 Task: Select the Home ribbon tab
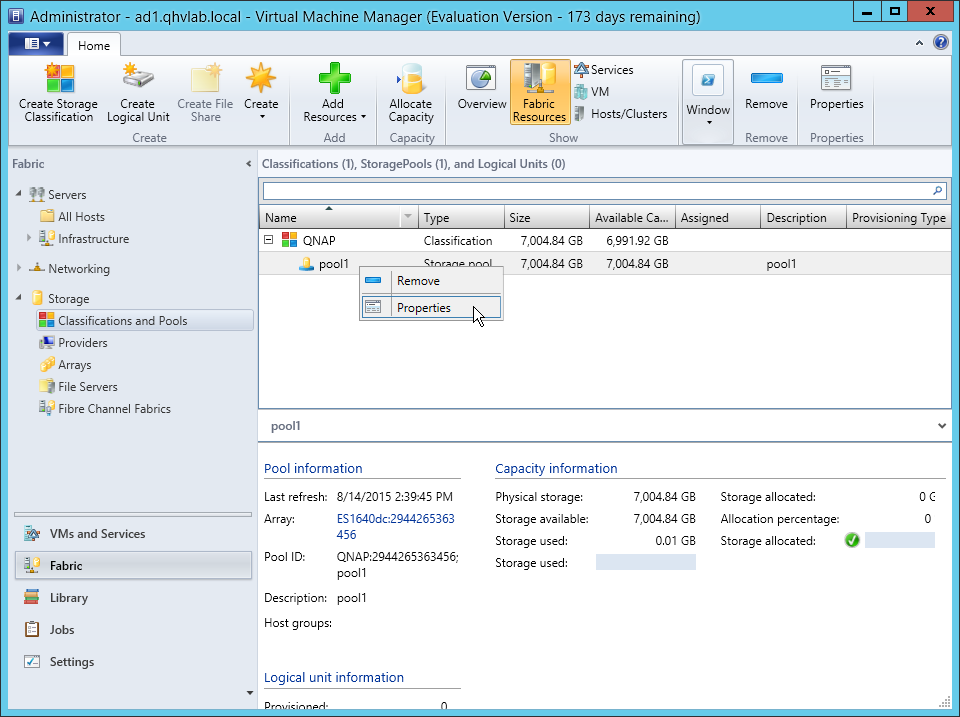94,45
